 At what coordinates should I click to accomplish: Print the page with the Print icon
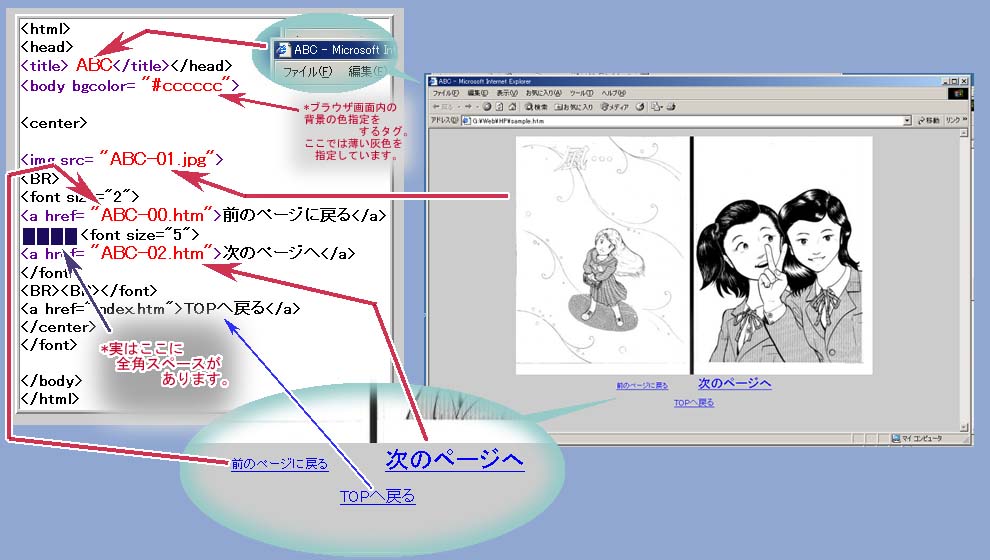(x=671, y=107)
